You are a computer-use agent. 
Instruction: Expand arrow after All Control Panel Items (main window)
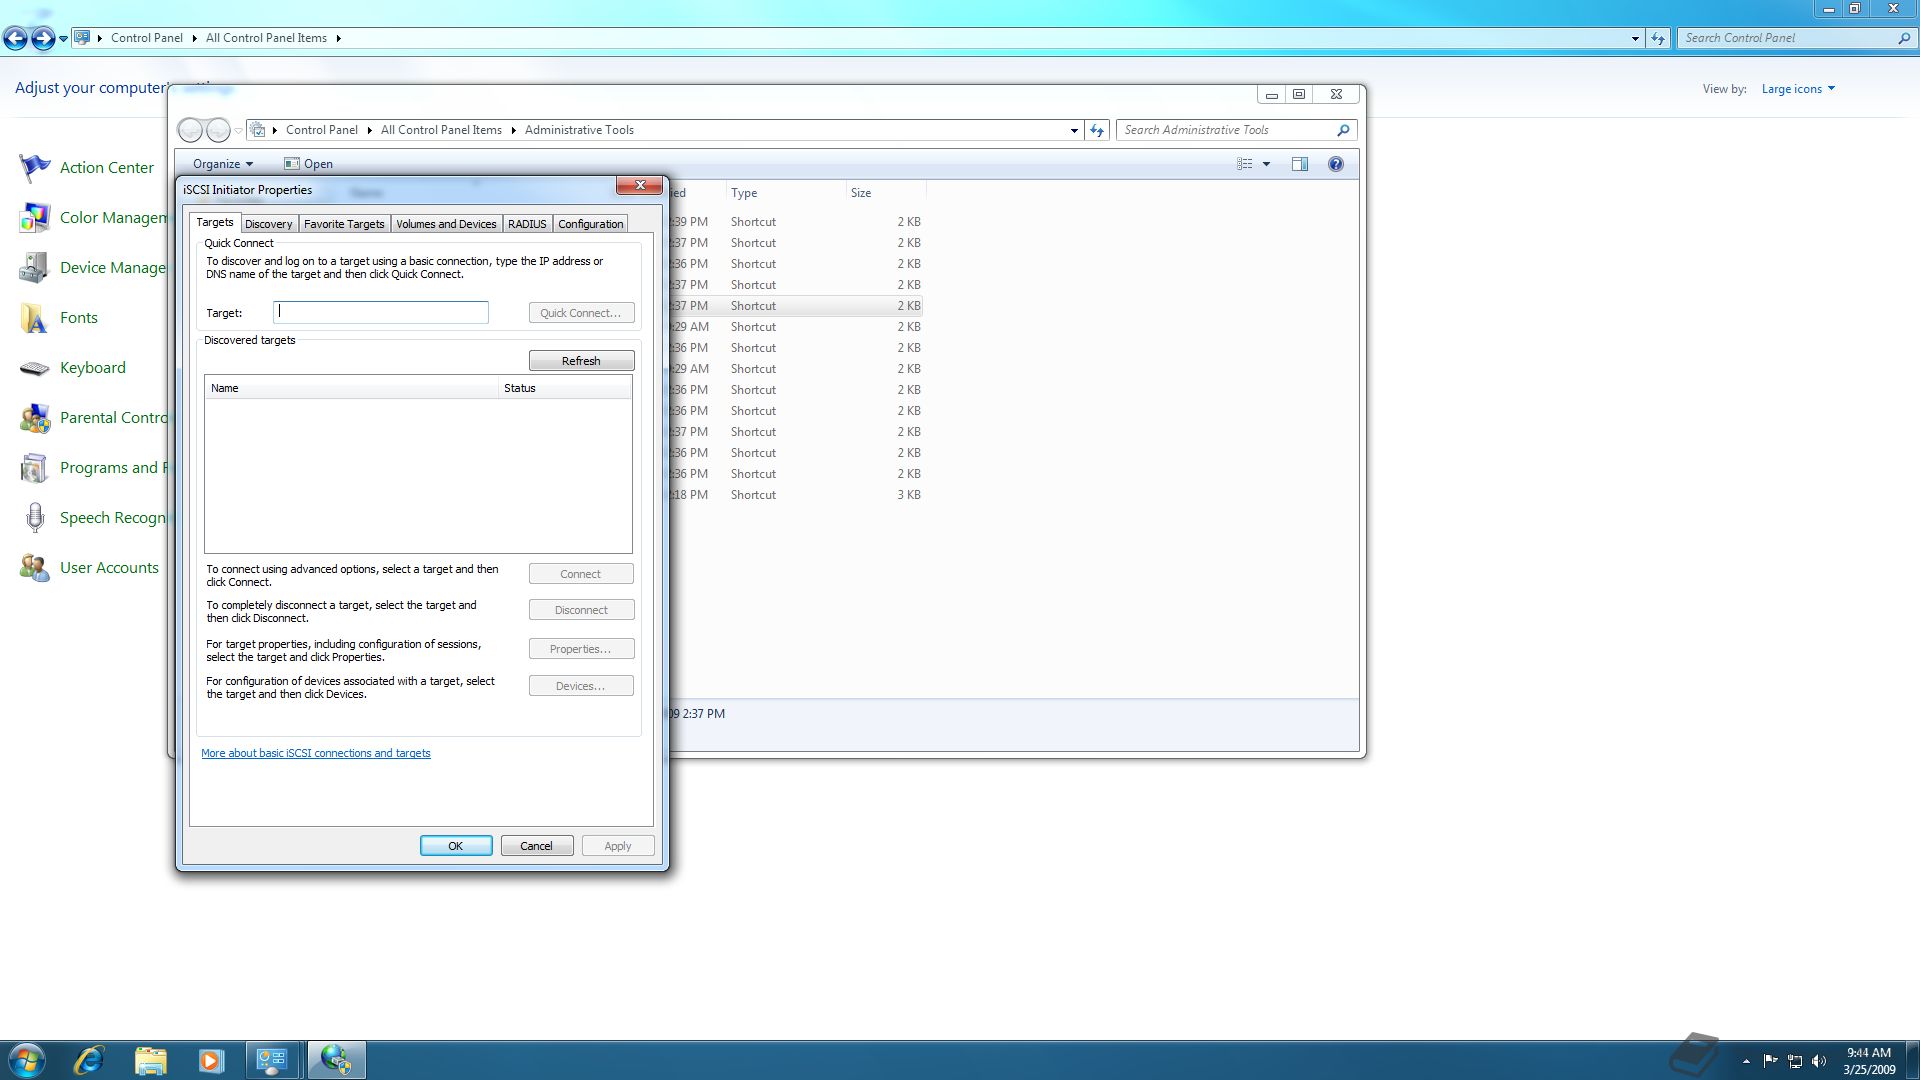(x=338, y=38)
